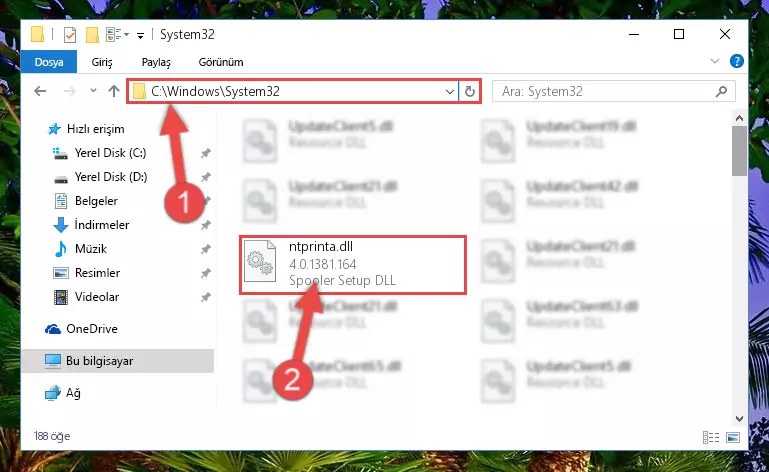769x472 pixels.
Task: Click the New folder toolbar icon
Action: (x=92, y=35)
